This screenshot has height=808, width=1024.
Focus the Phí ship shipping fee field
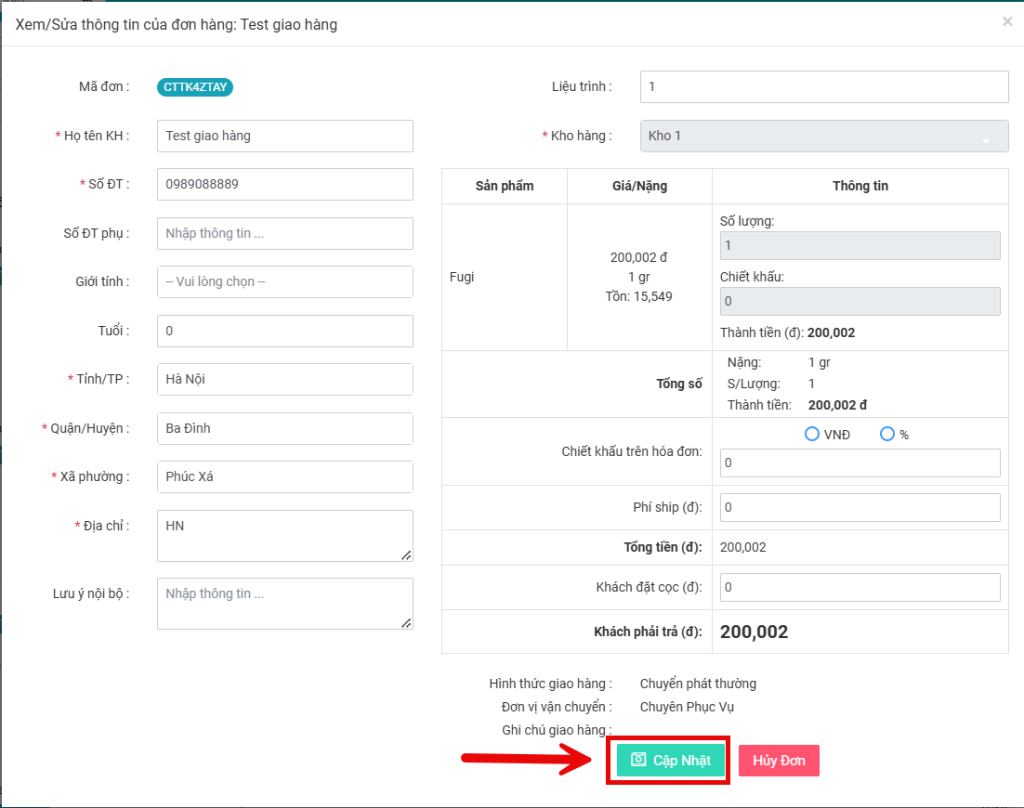tap(860, 507)
